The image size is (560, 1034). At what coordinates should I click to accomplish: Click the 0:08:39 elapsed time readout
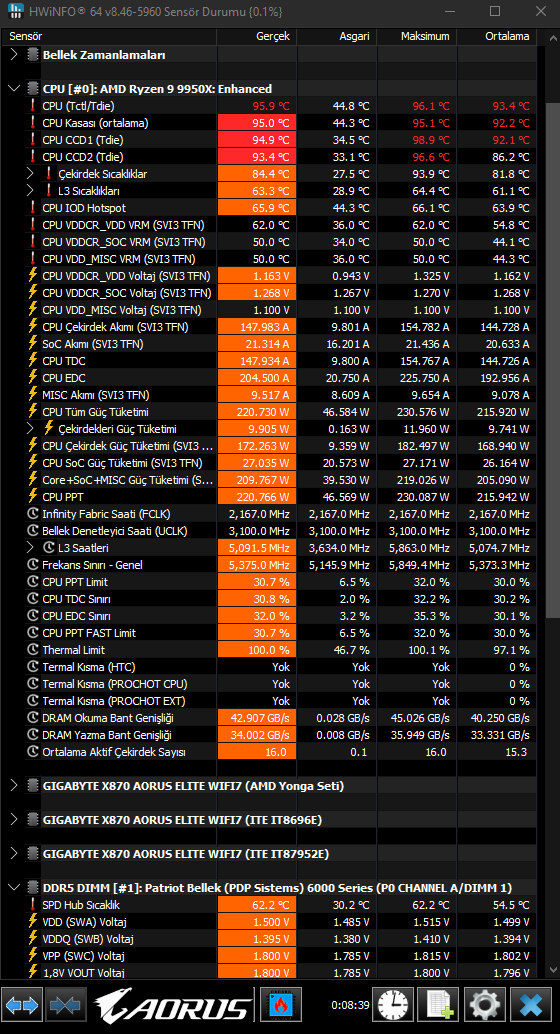click(x=350, y=1004)
